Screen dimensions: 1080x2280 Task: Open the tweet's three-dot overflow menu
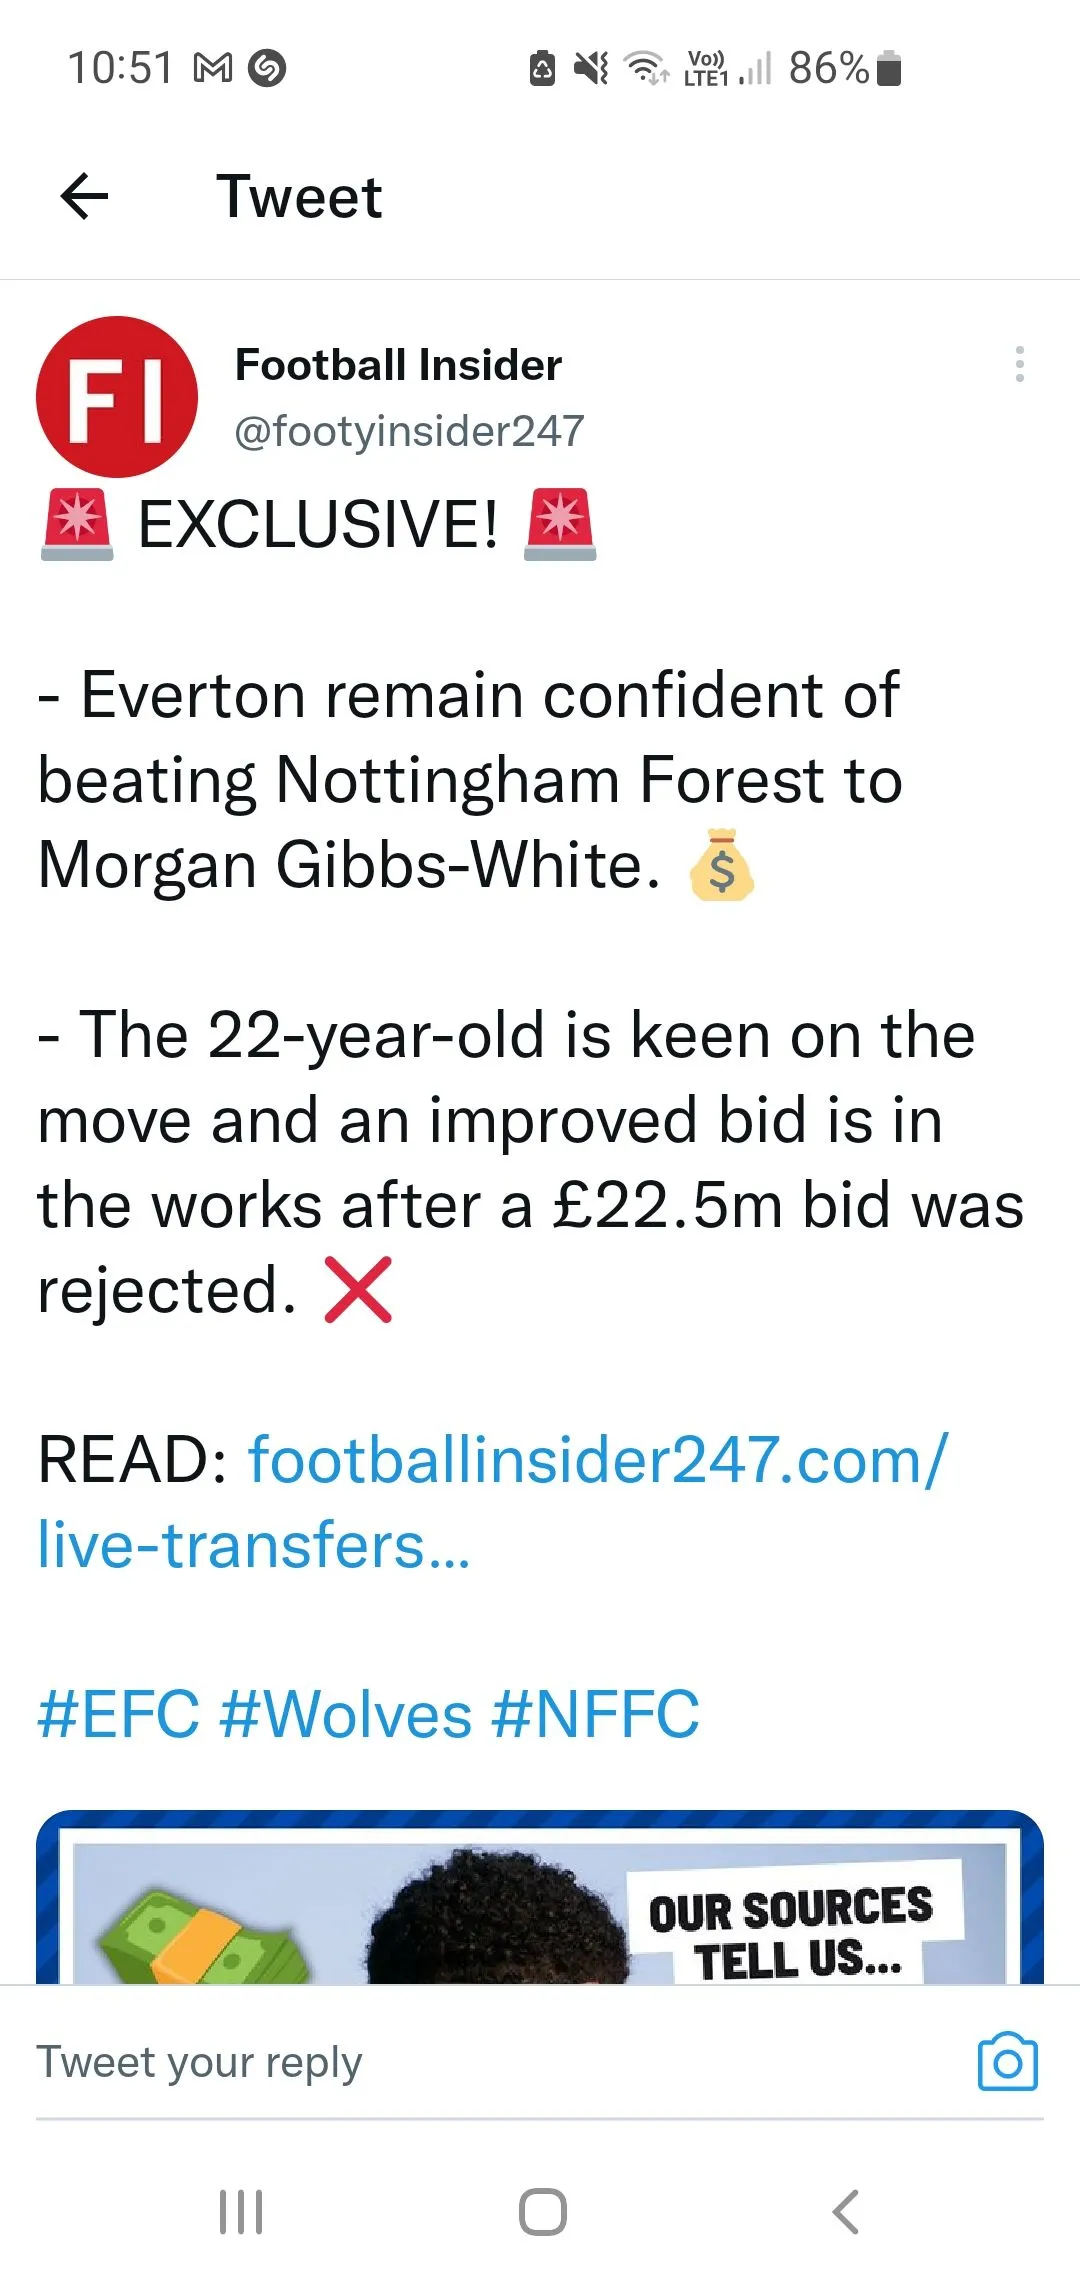(x=1019, y=365)
